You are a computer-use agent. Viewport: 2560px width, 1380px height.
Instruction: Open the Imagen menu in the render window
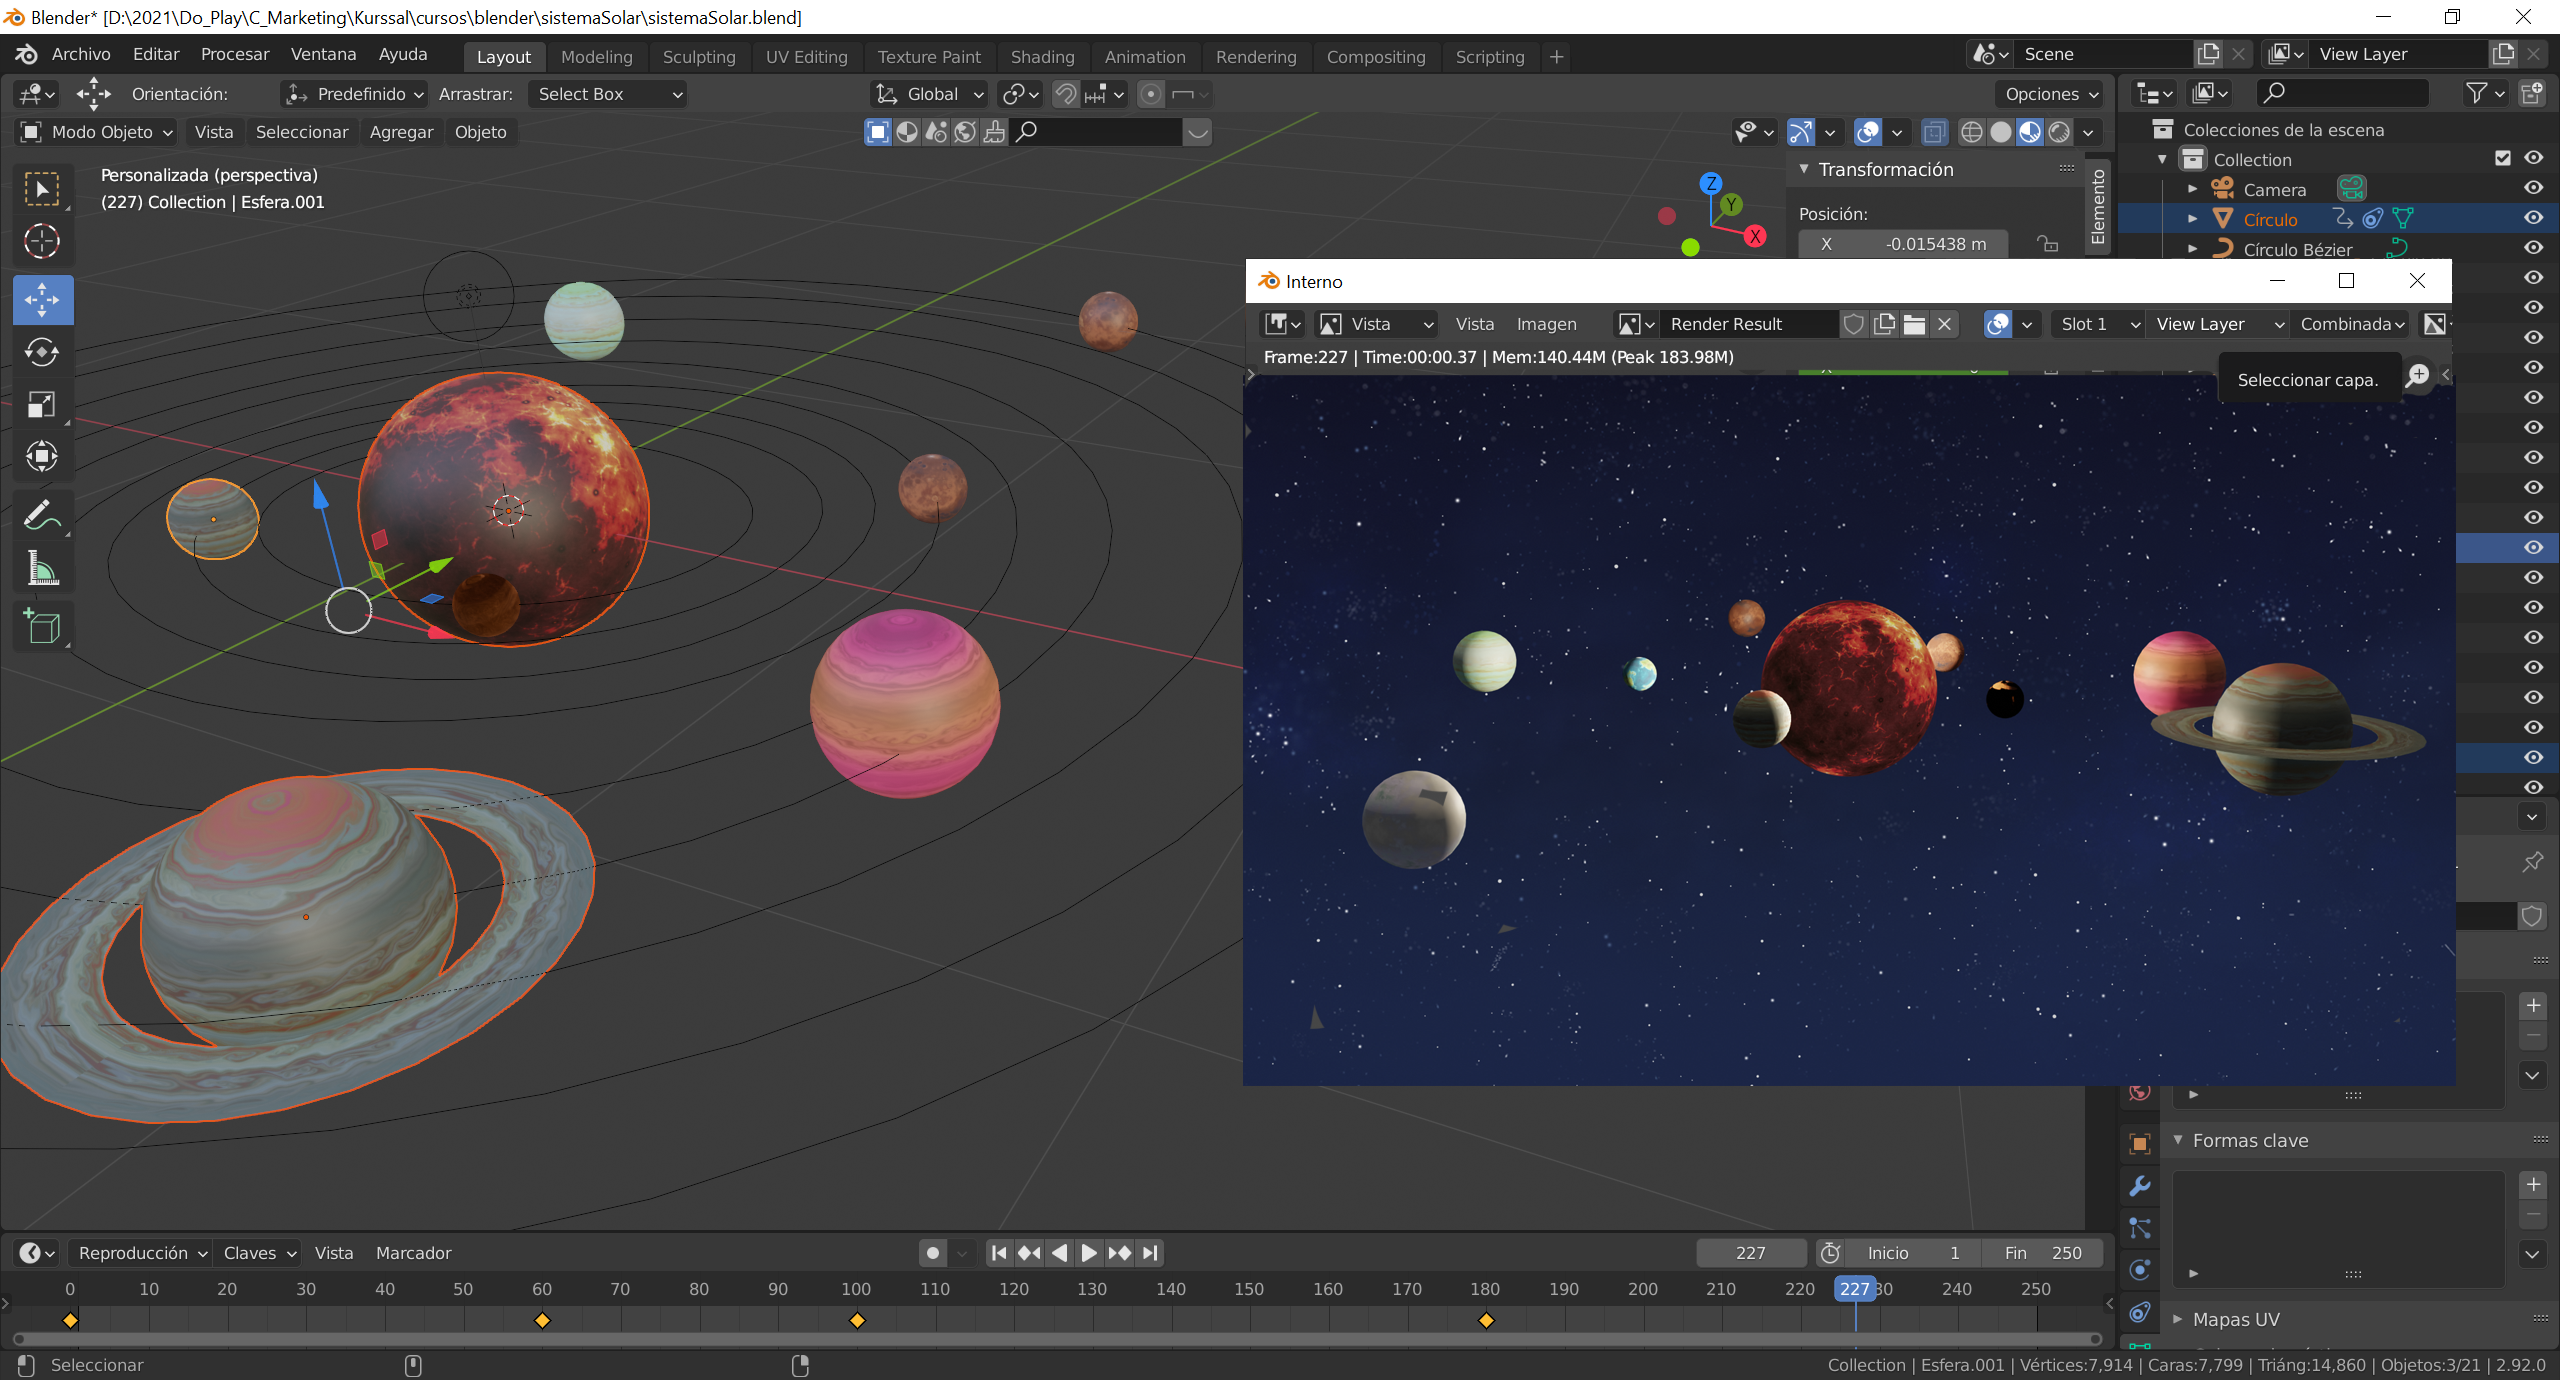pos(1546,324)
